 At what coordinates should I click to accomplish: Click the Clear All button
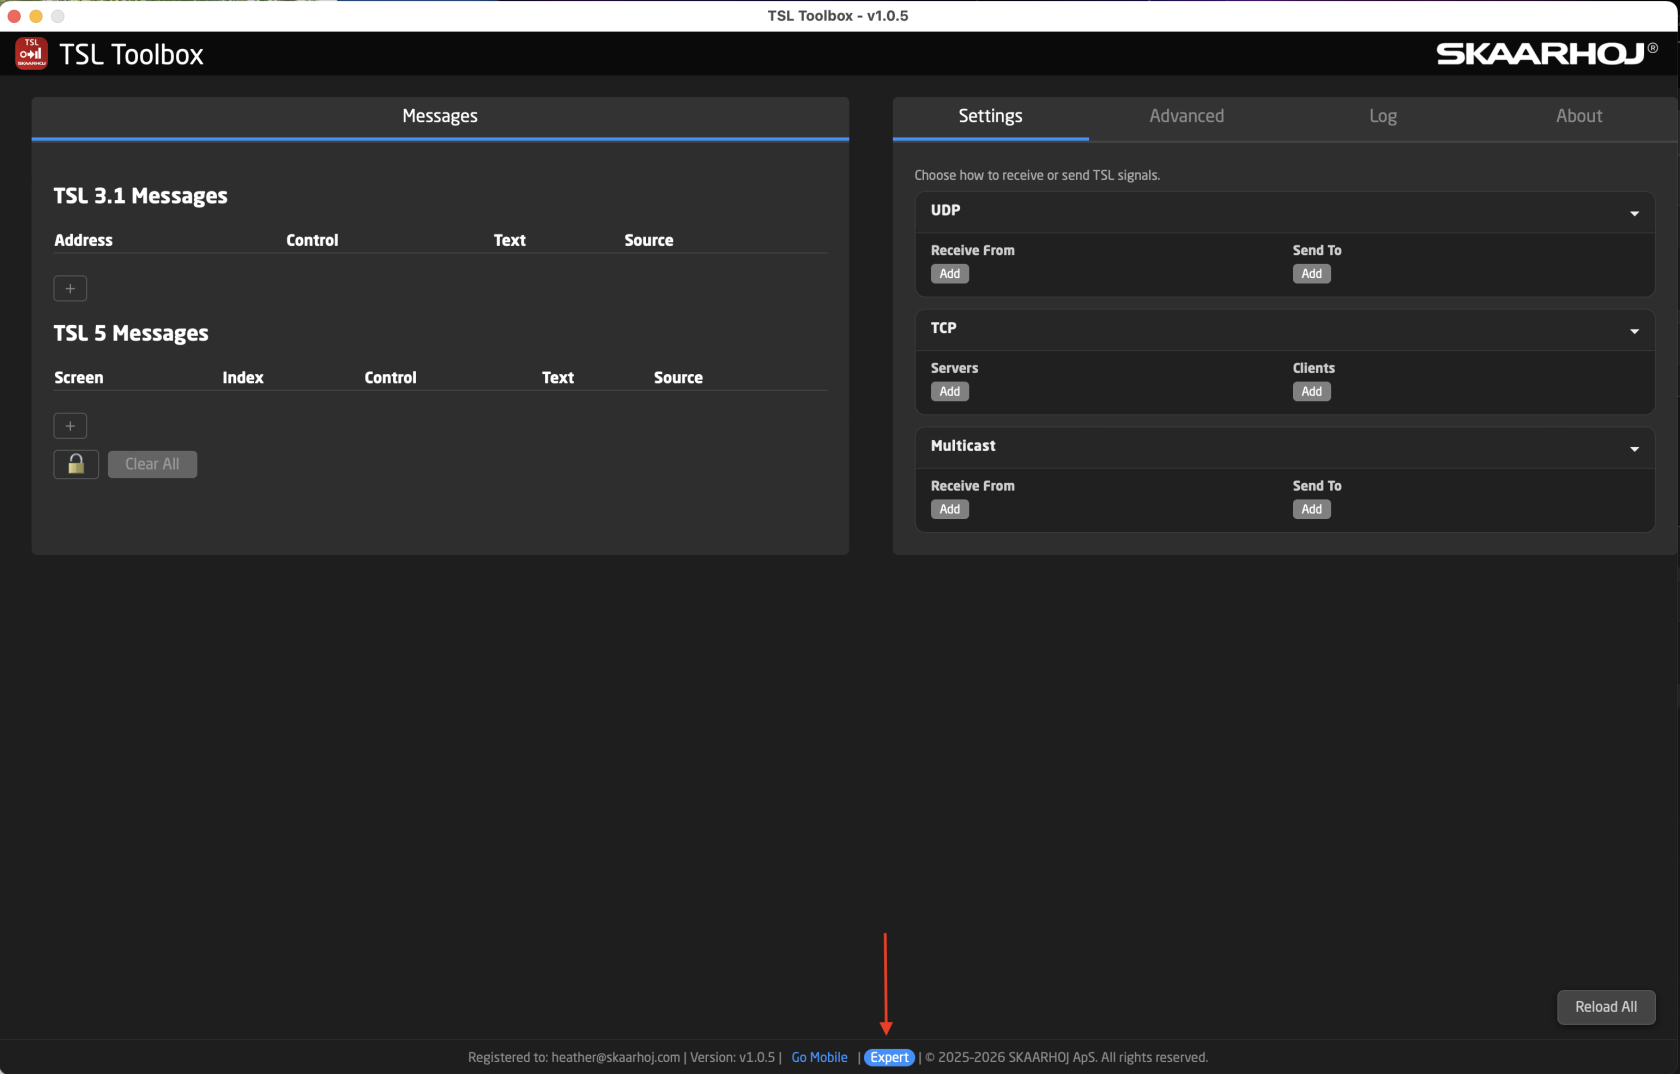152,464
